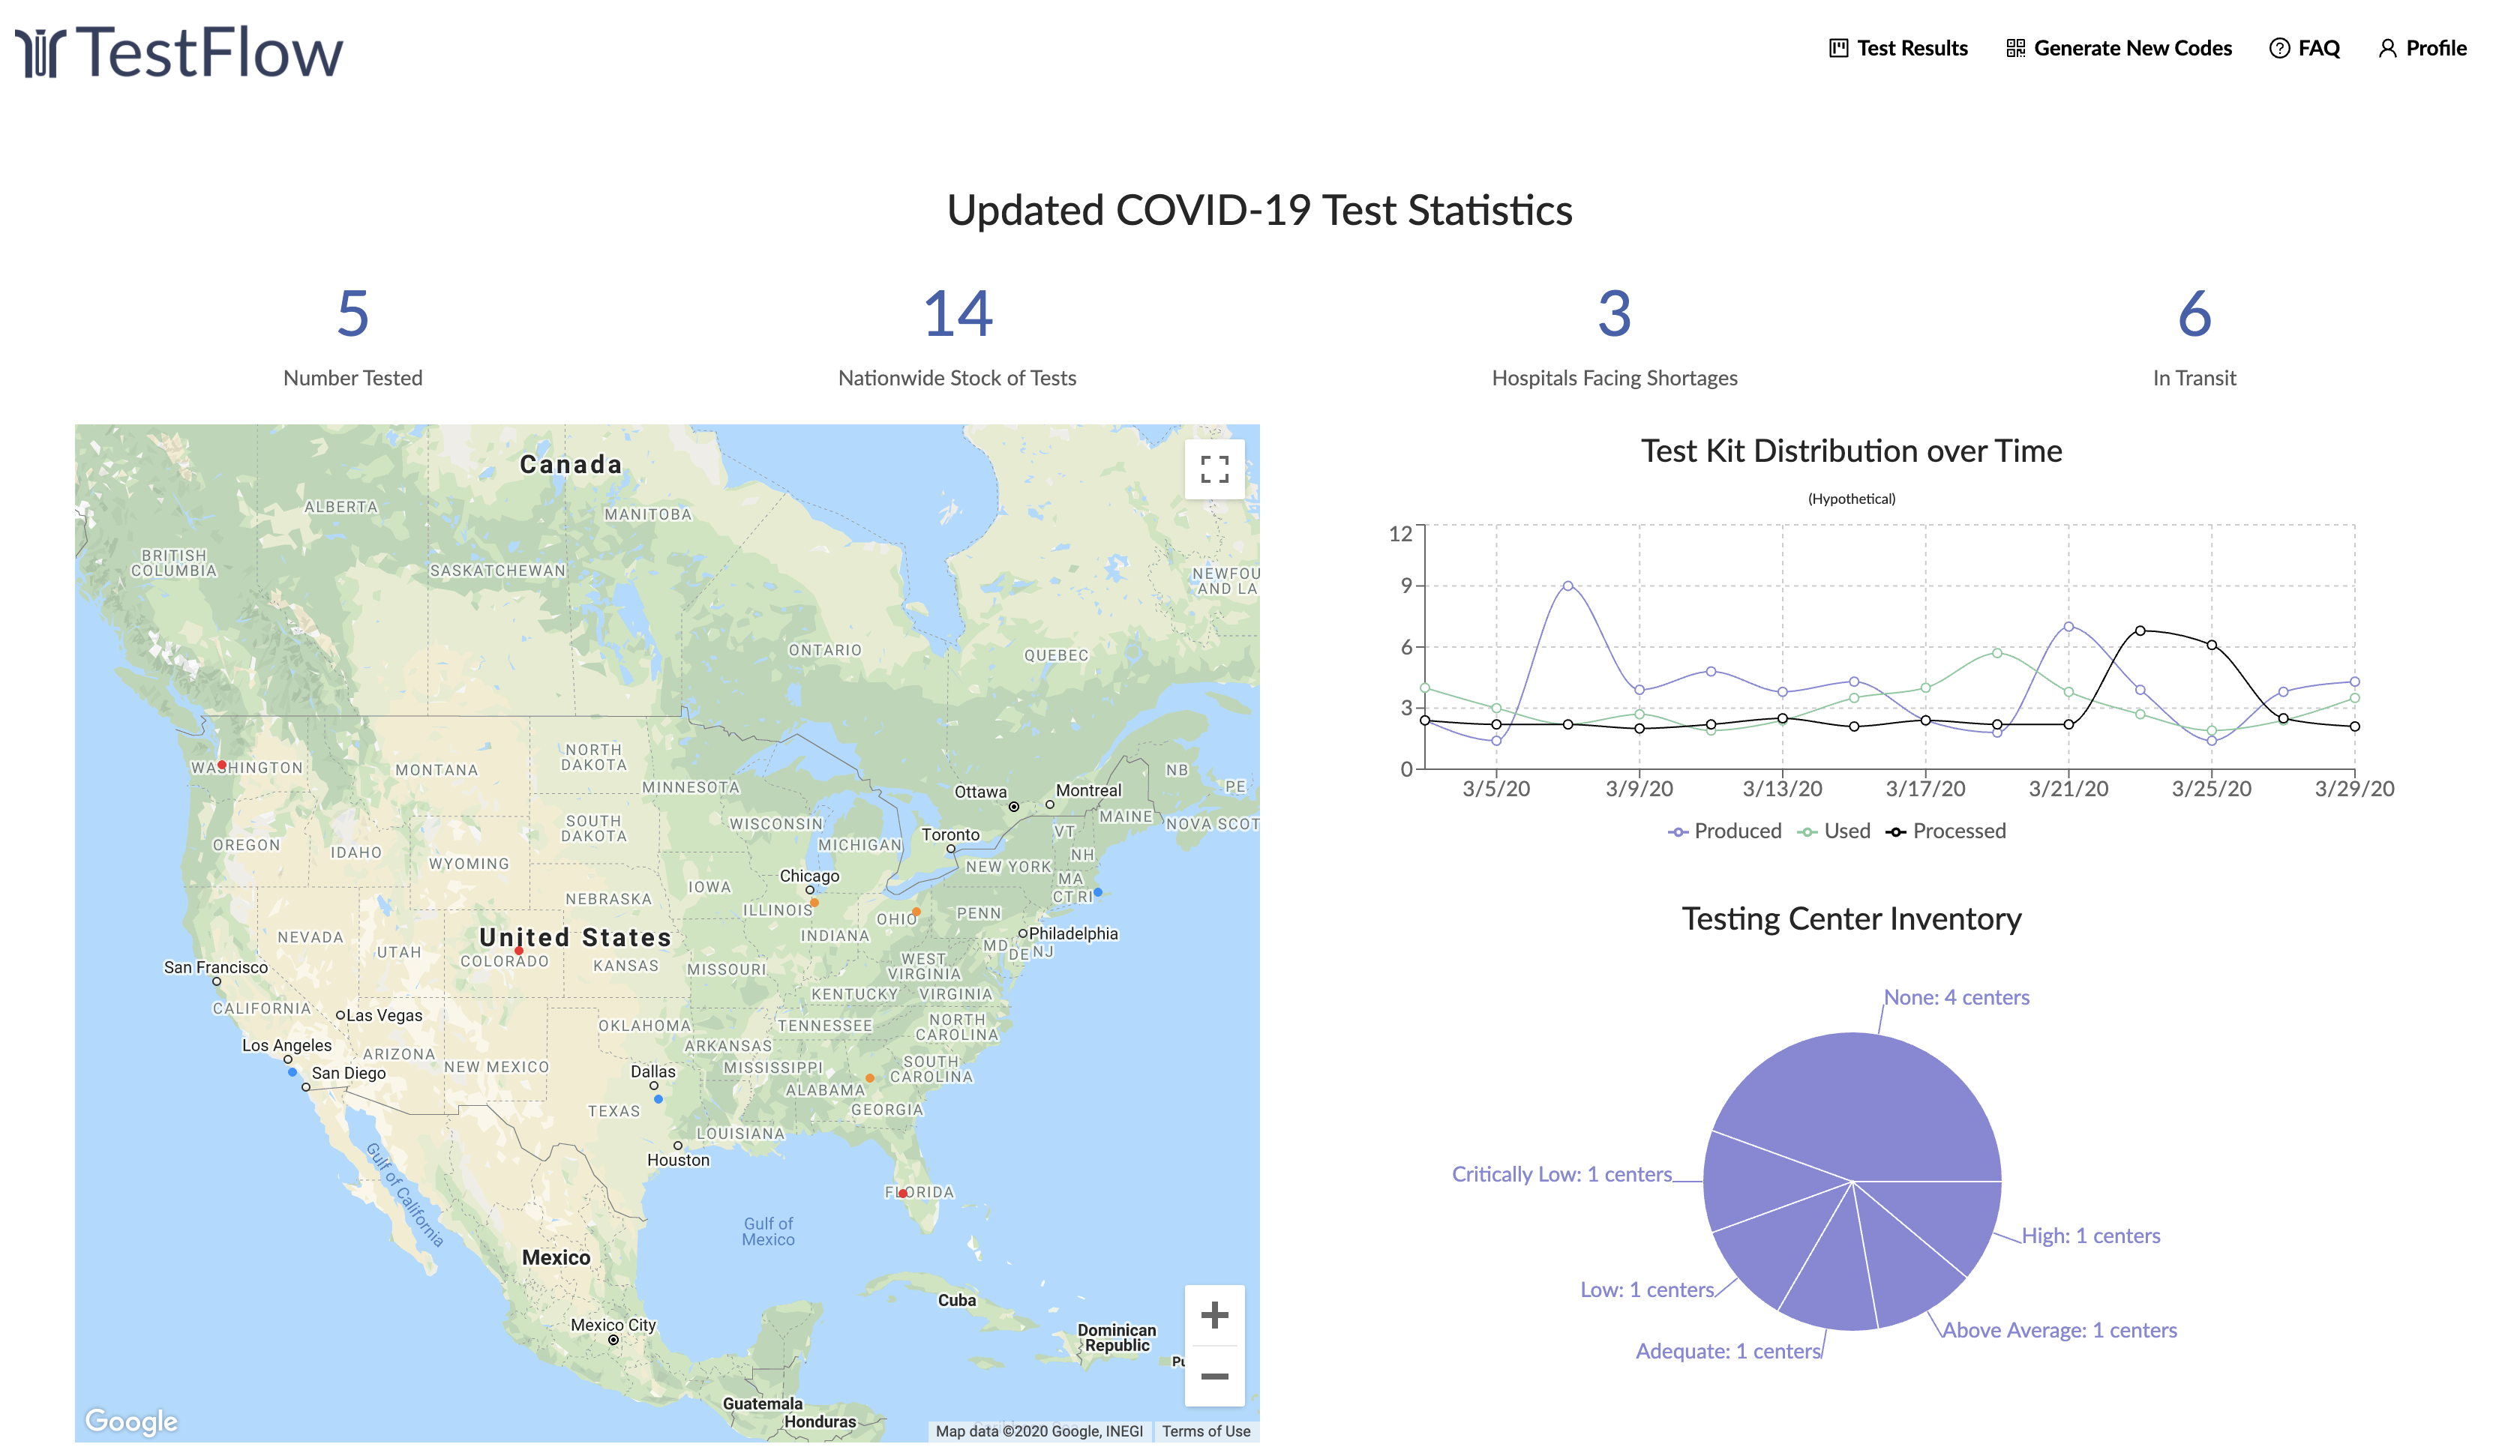This screenshot has height=1456, width=2520.
Task: Open Generate New Codes page
Action: tap(2118, 48)
